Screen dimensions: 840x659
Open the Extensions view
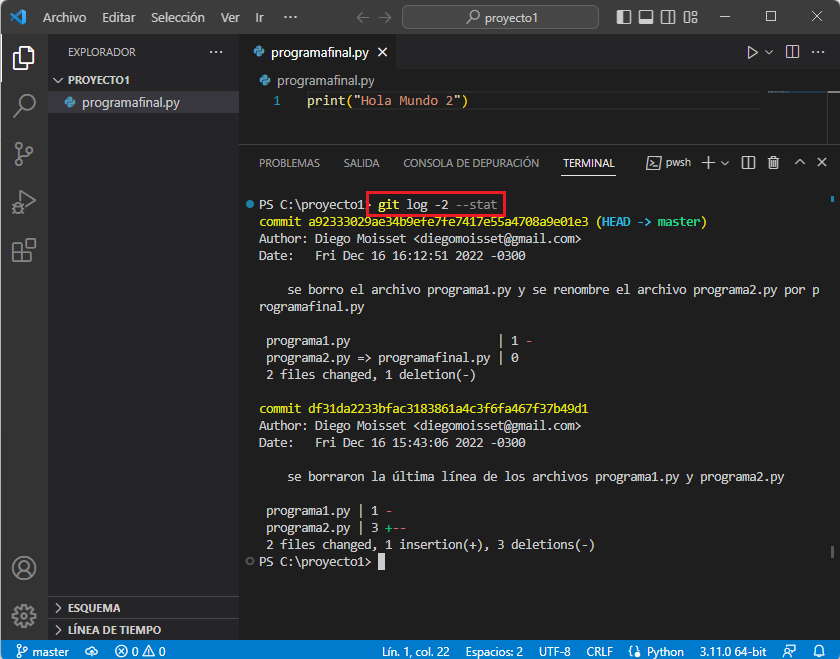tap(24, 250)
